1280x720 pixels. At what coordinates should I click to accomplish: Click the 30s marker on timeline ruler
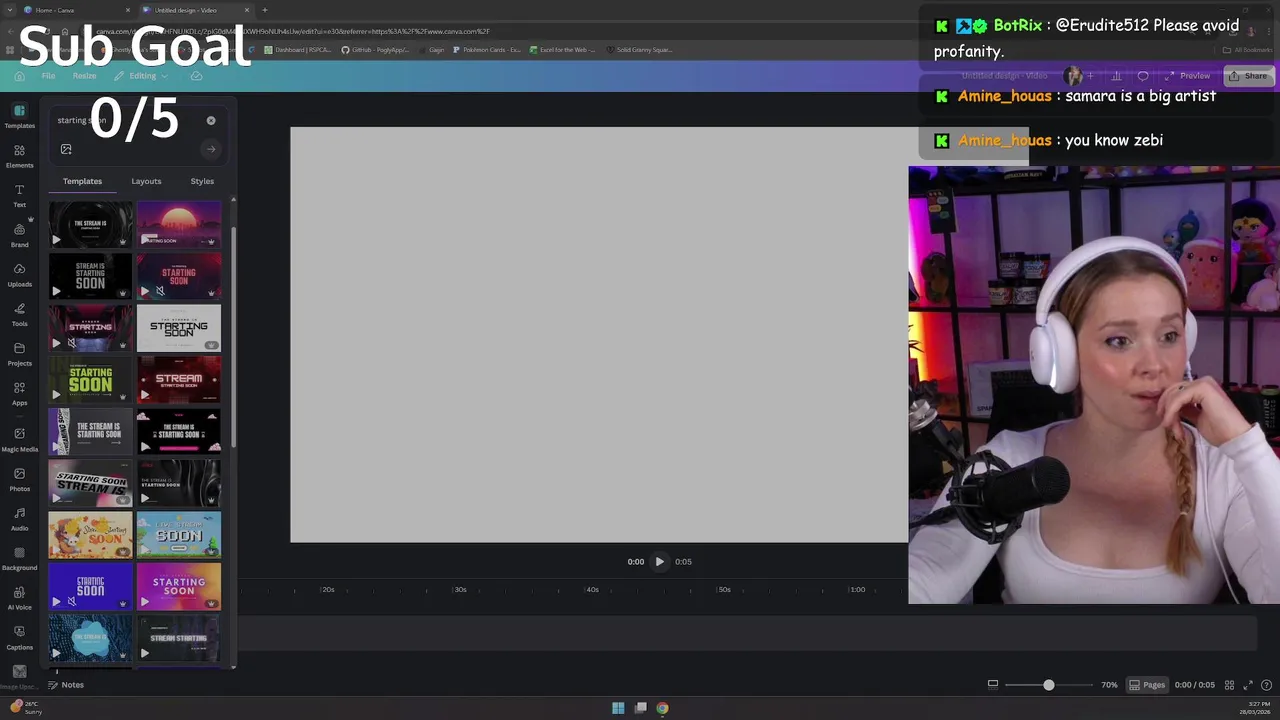click(460, 590)
